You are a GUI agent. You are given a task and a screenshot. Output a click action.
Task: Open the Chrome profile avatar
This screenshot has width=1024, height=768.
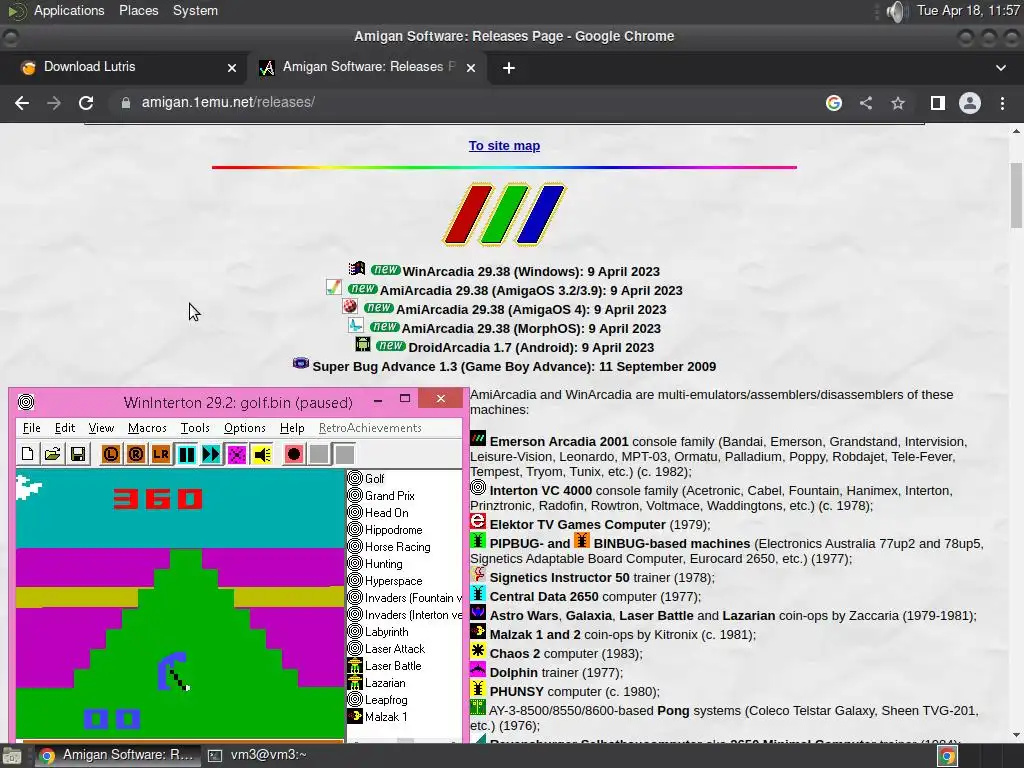pos(970,103)
